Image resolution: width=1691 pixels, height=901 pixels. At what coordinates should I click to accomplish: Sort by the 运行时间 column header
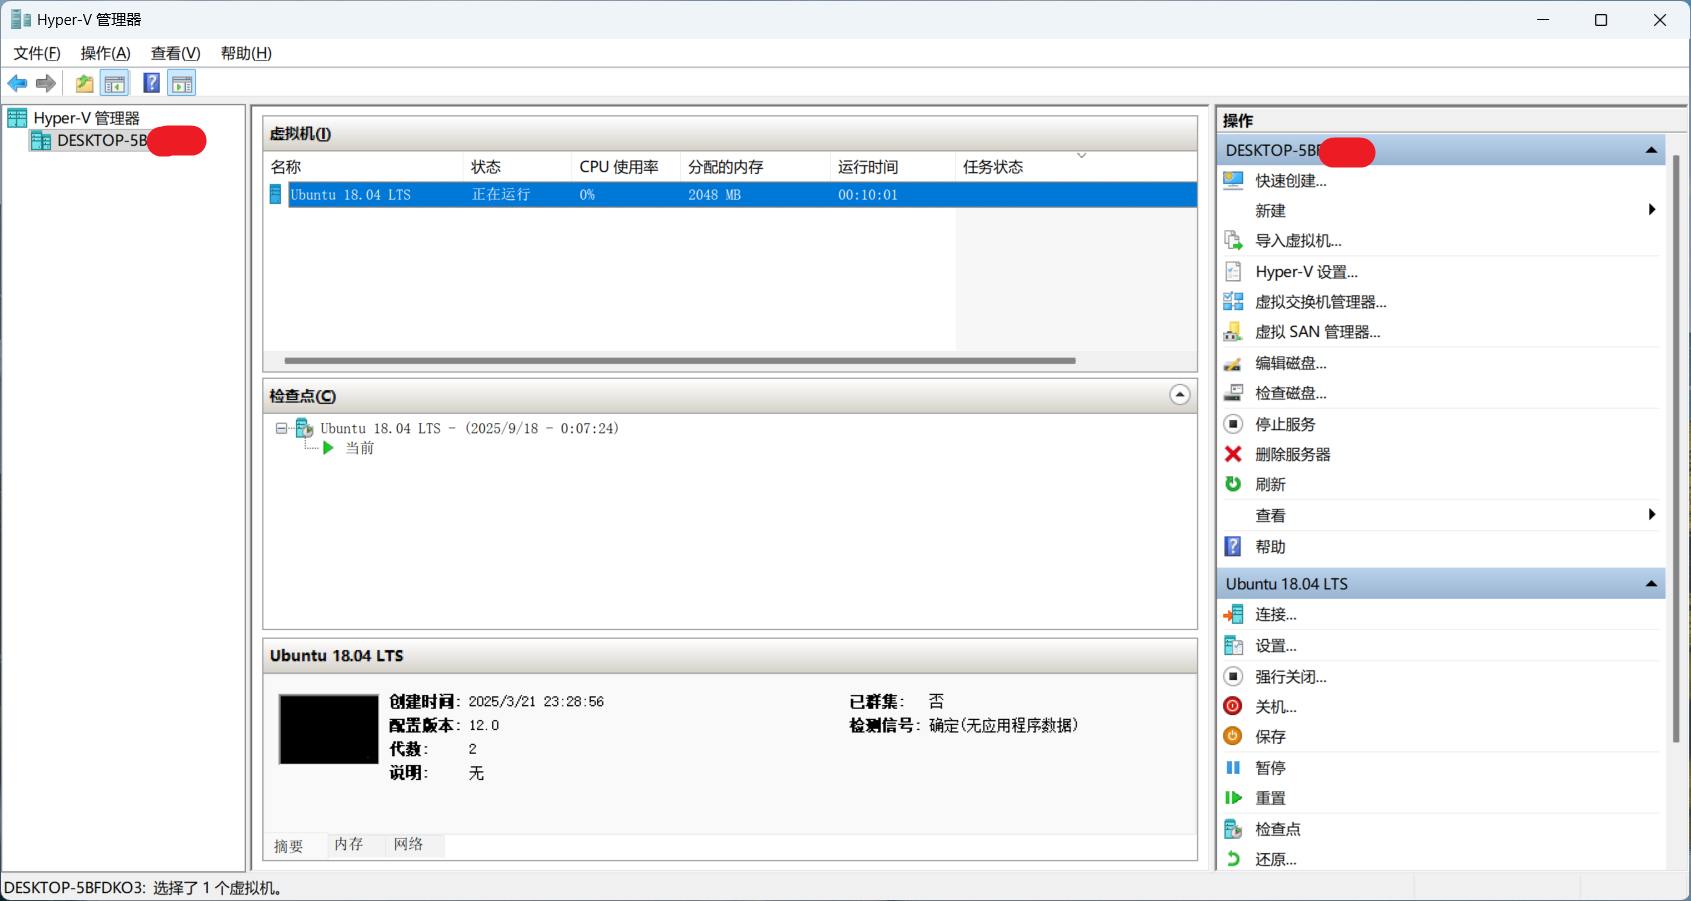pos(893,167)
